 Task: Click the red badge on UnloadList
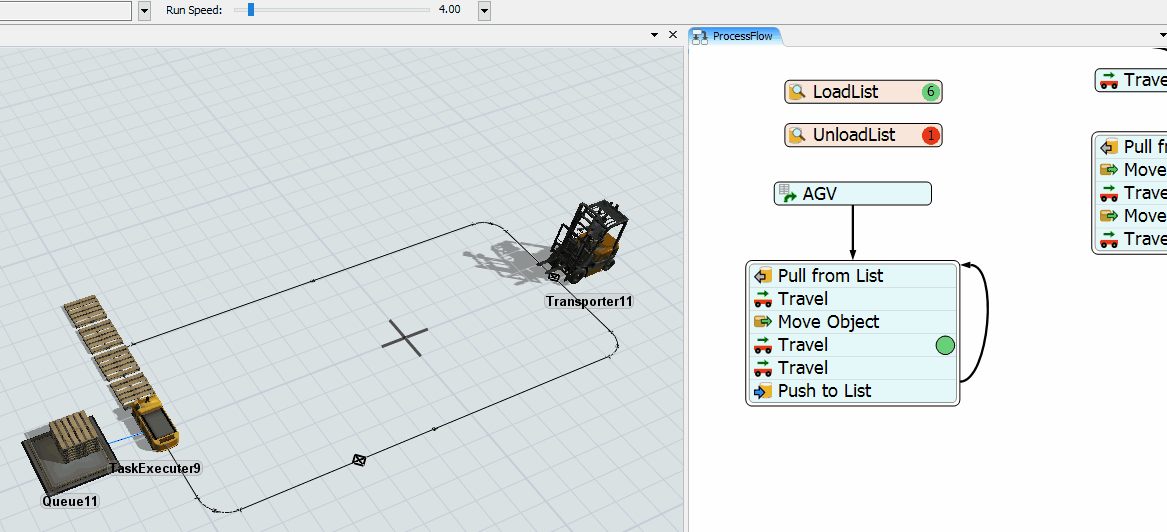pos(931,135)
